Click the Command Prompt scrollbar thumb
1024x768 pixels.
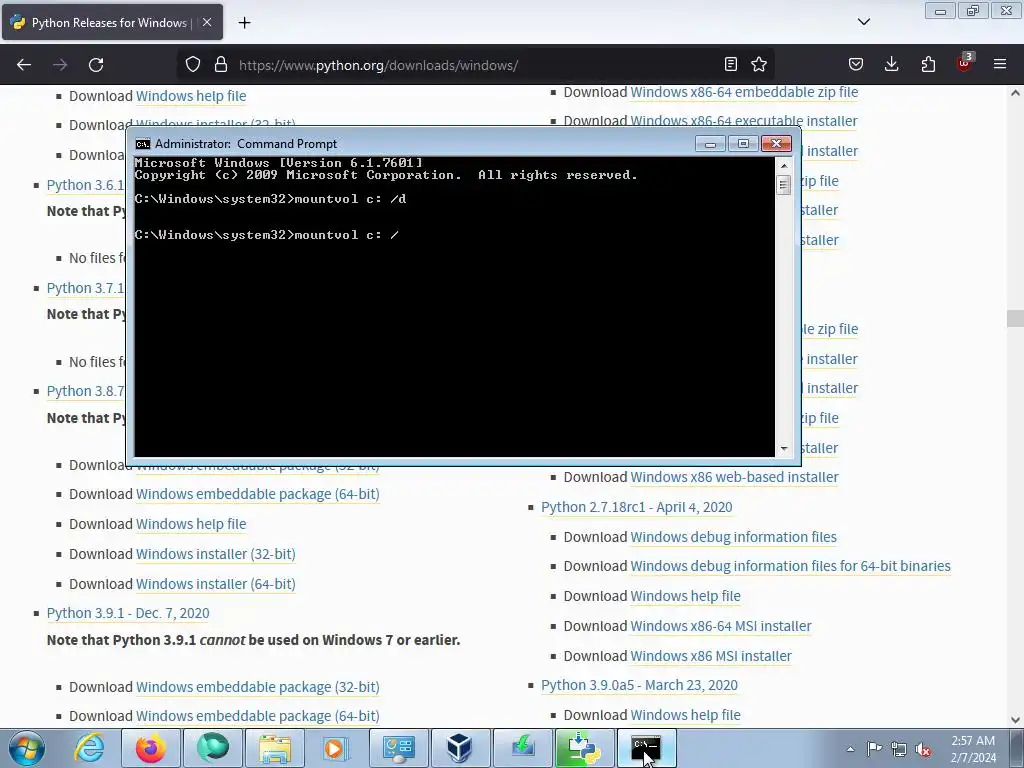coord(784,185)
